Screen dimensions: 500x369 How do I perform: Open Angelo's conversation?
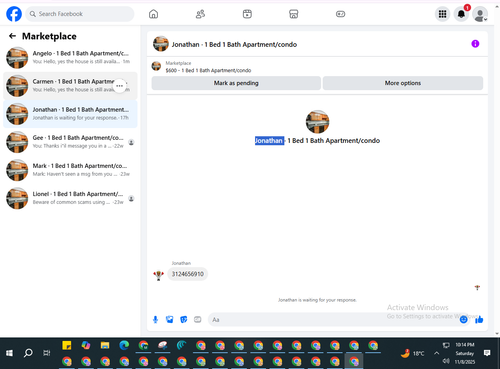70,57
